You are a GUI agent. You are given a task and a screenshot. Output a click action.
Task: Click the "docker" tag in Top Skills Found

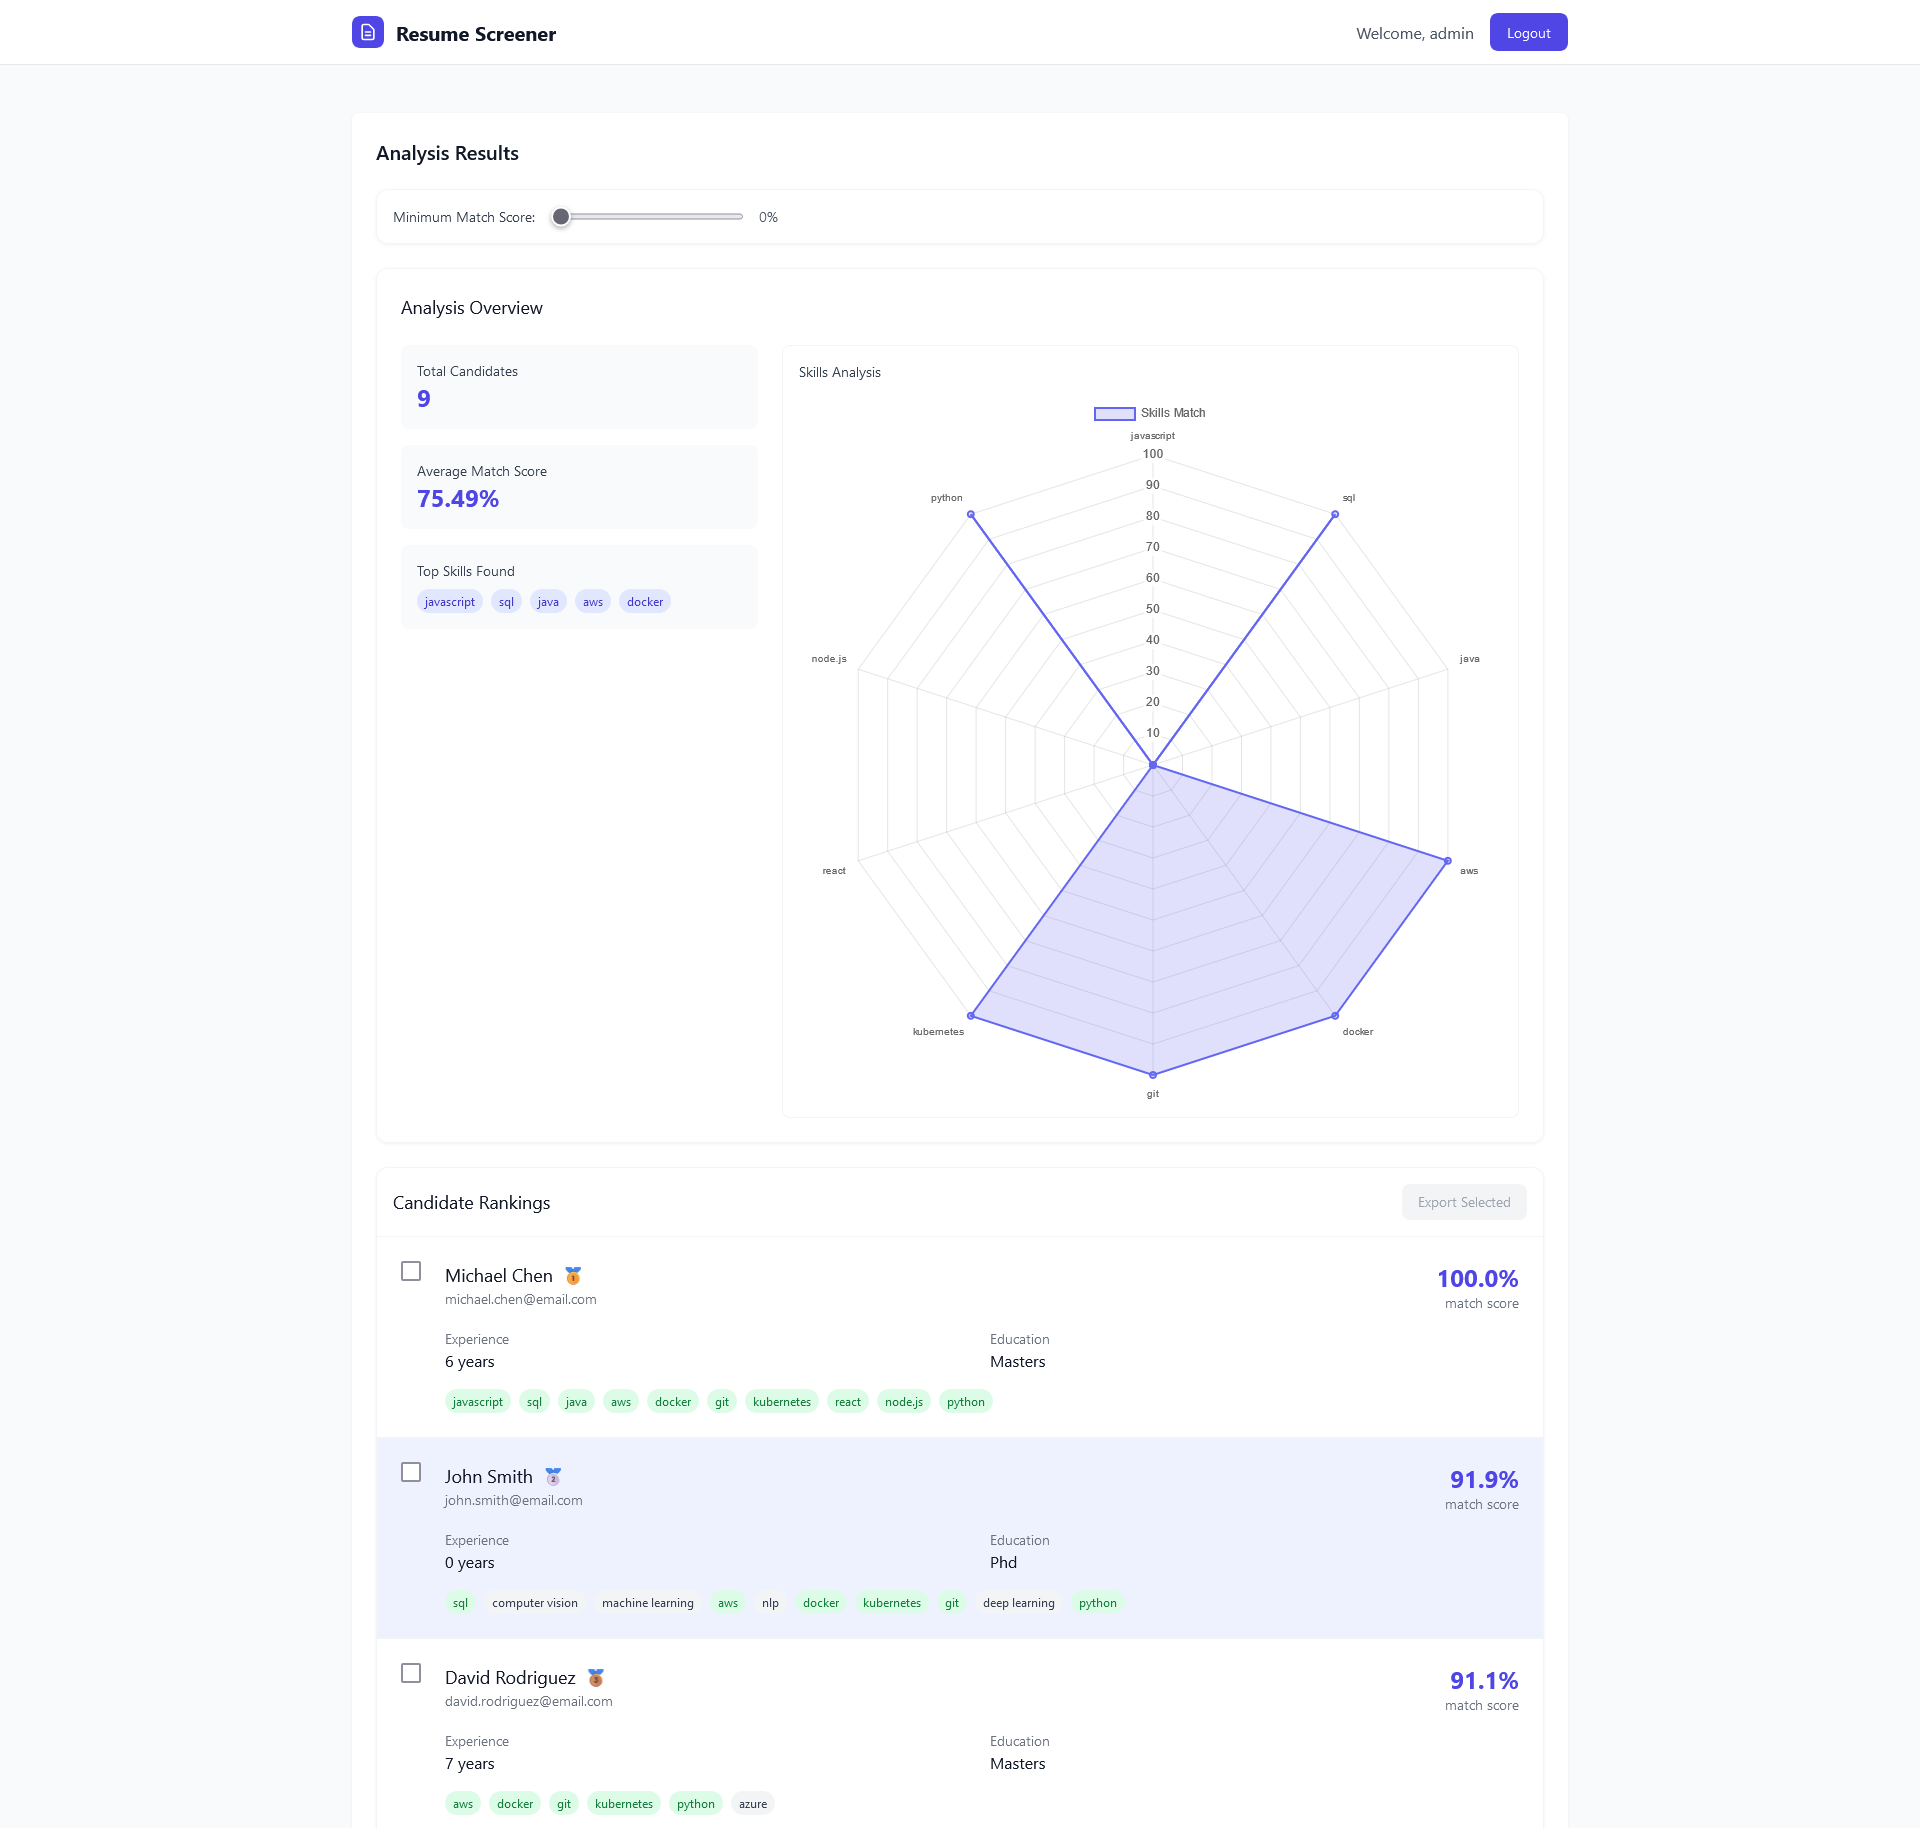click(645, 601)
